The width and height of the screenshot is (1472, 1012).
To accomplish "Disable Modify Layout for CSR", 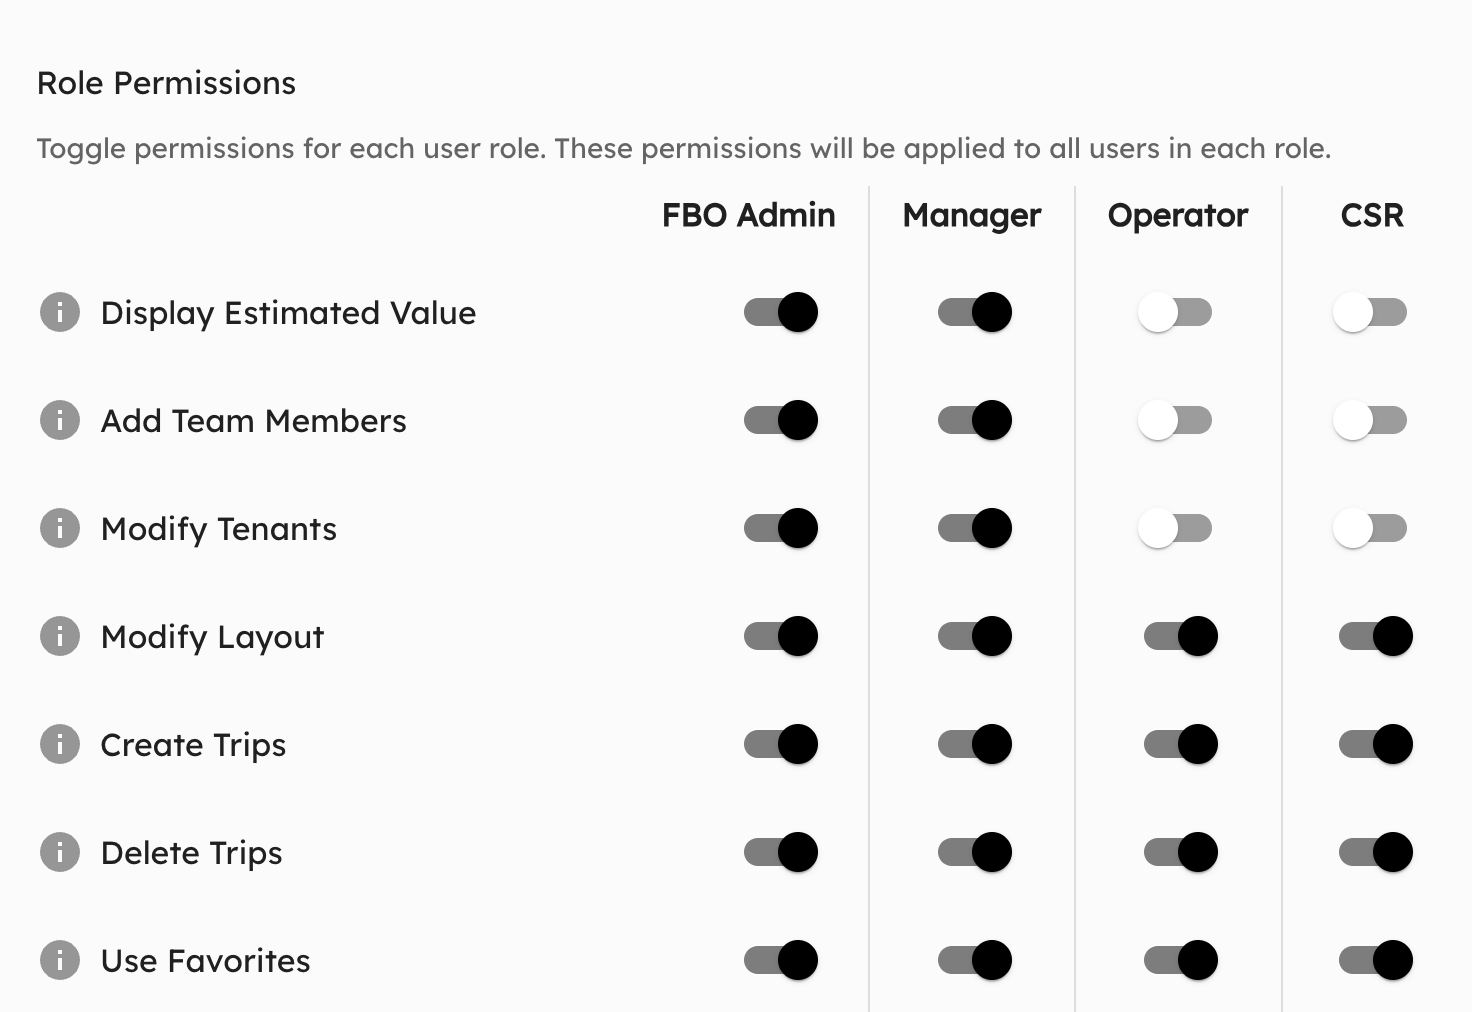I will point(1373,636).
